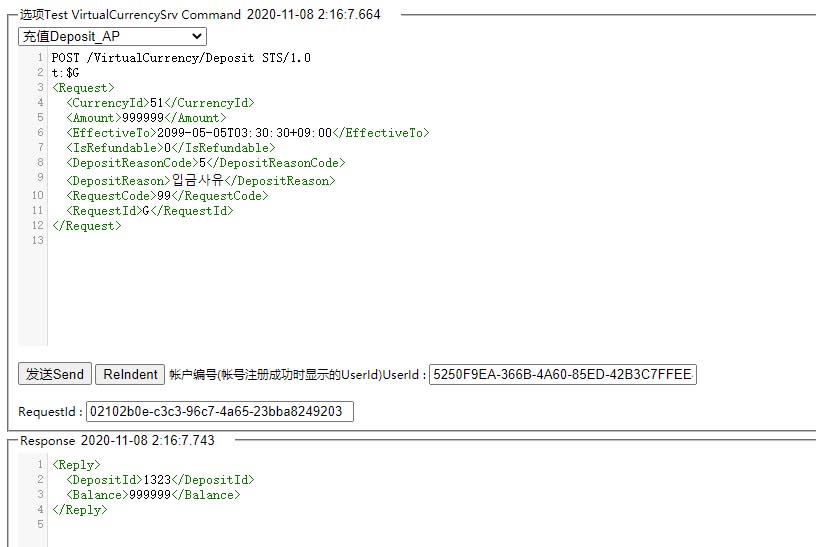
Task: Click the t:$G header line in editor
Action: coord(65,73)
